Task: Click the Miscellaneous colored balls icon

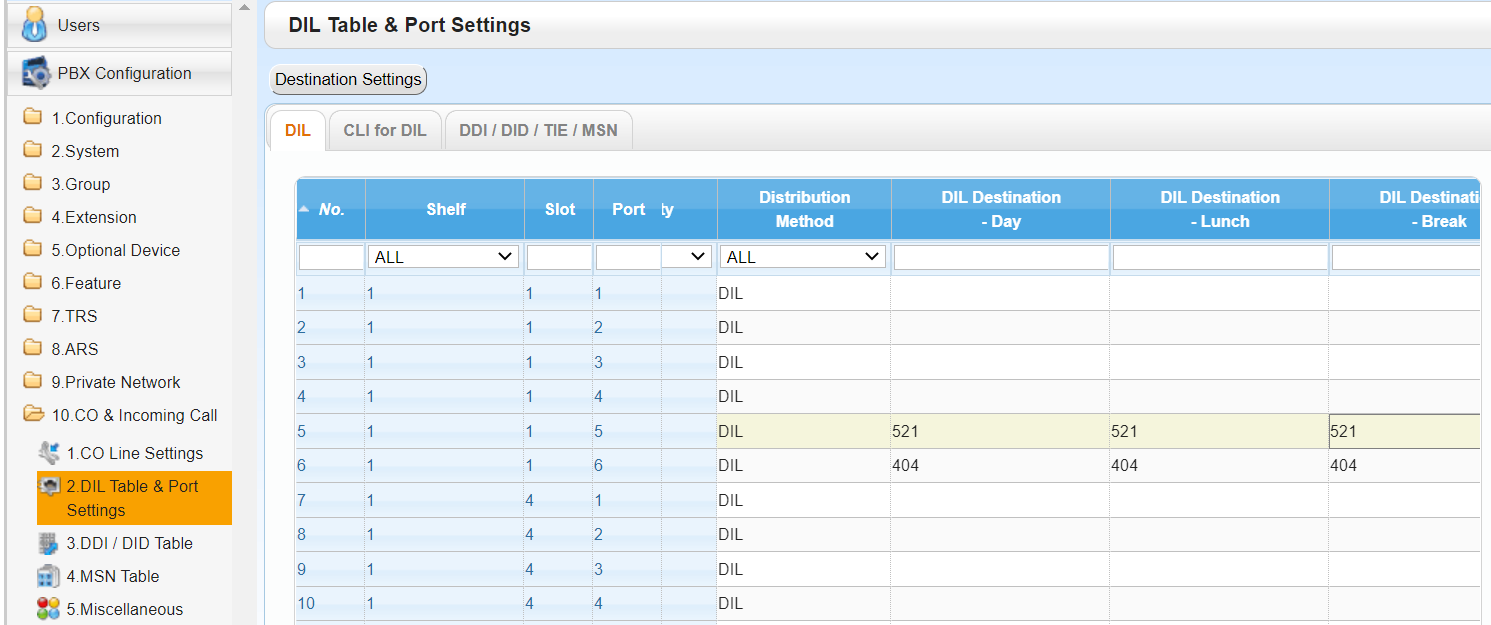Action: click(48, 609)
